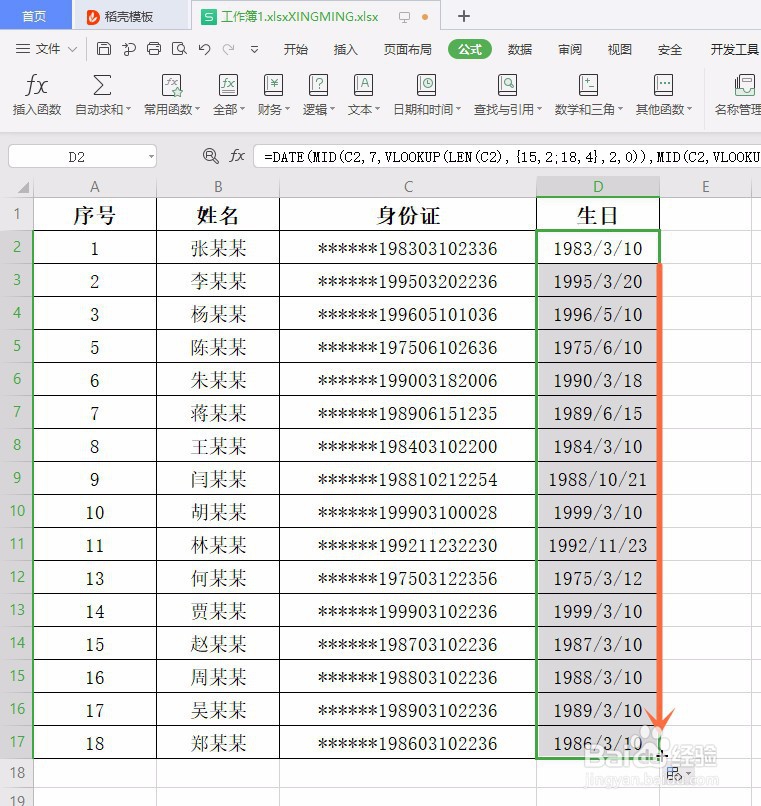The image size is (761, 806).
Task: Open Common Functions (常用函数) list
Action: coord(172,94)
